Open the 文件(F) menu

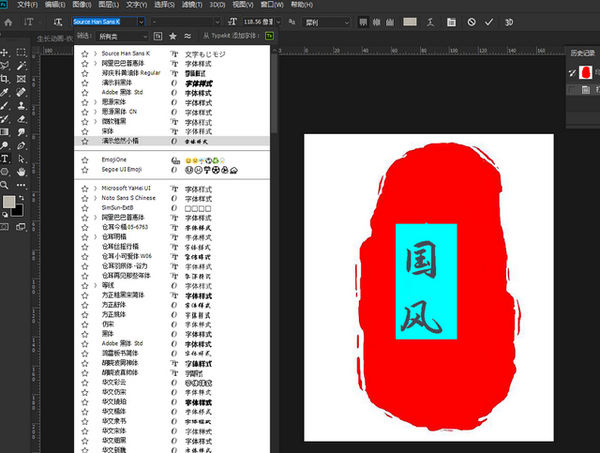(x=27, y=5)
